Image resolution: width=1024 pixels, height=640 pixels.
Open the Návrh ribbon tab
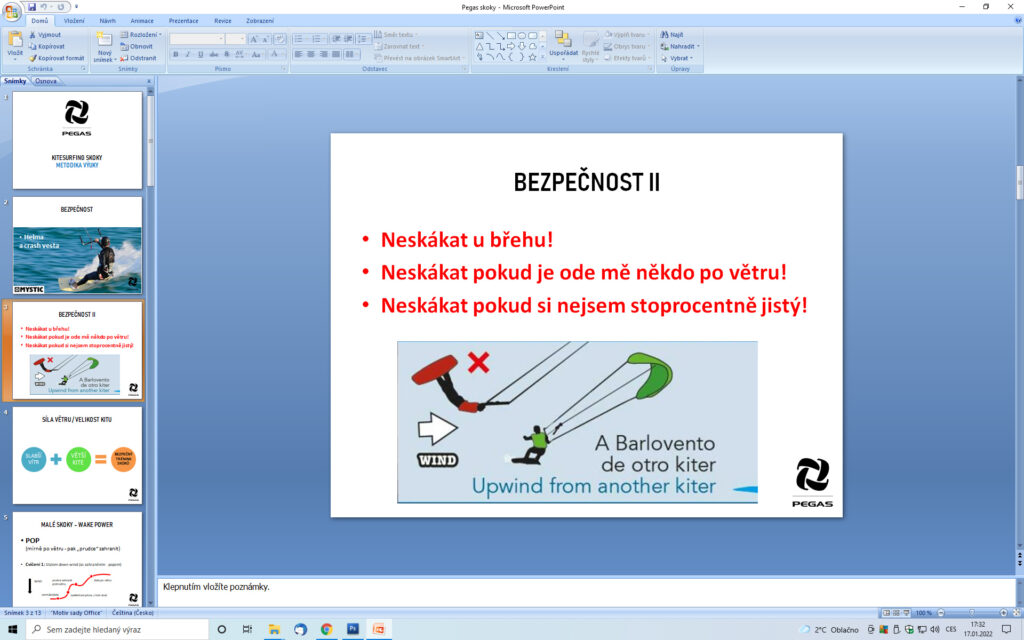coord(107,21)
